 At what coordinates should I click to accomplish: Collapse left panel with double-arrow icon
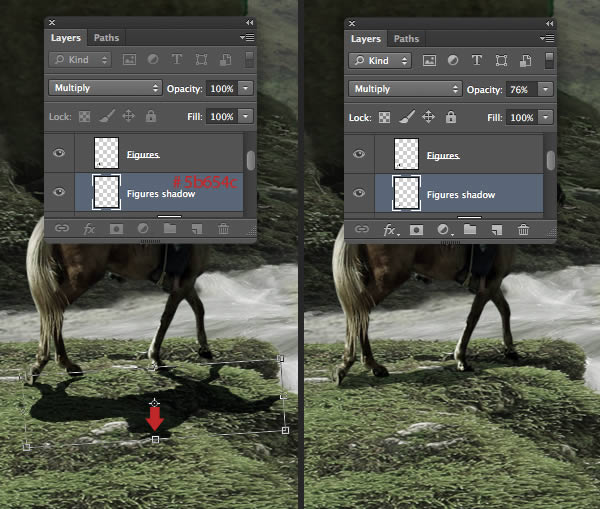[249, 23]
